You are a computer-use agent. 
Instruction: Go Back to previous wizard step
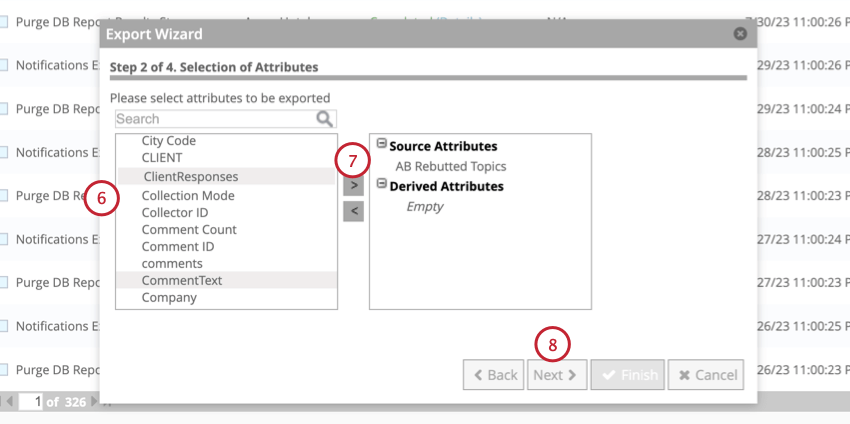(x=494, y=375)
